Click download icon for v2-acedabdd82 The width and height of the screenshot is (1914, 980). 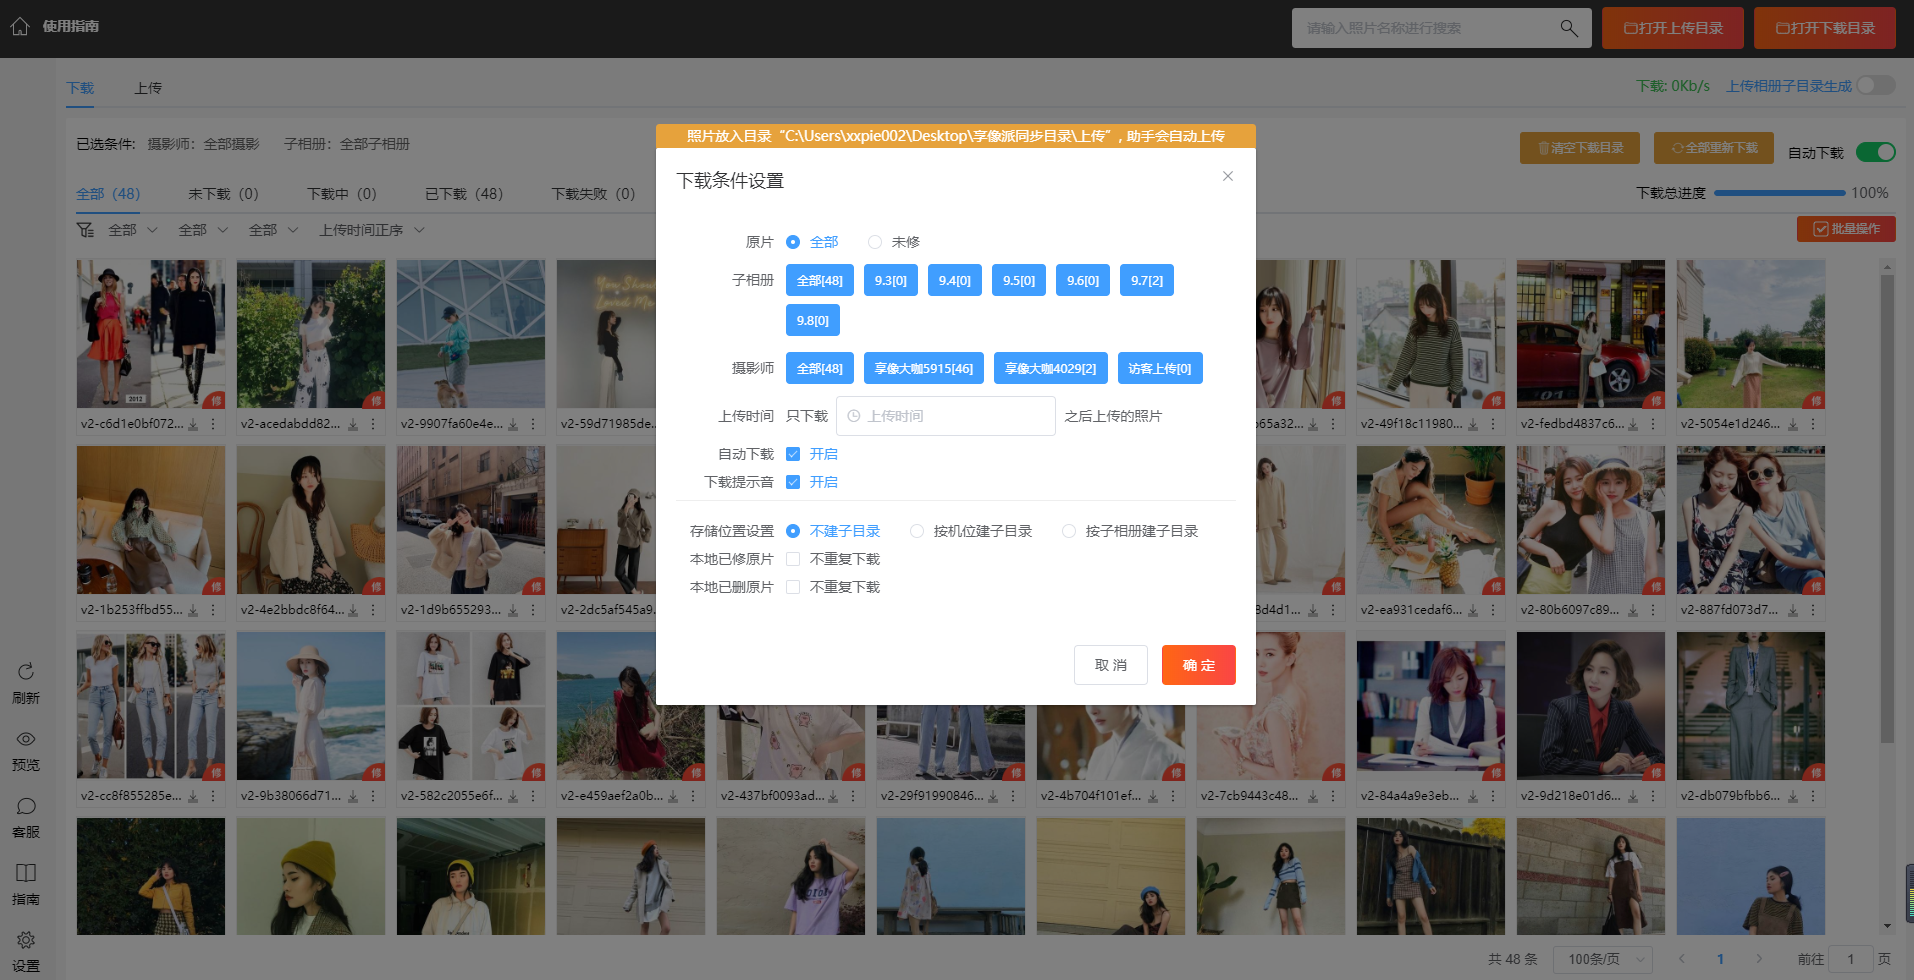click(x=353, y=424)
